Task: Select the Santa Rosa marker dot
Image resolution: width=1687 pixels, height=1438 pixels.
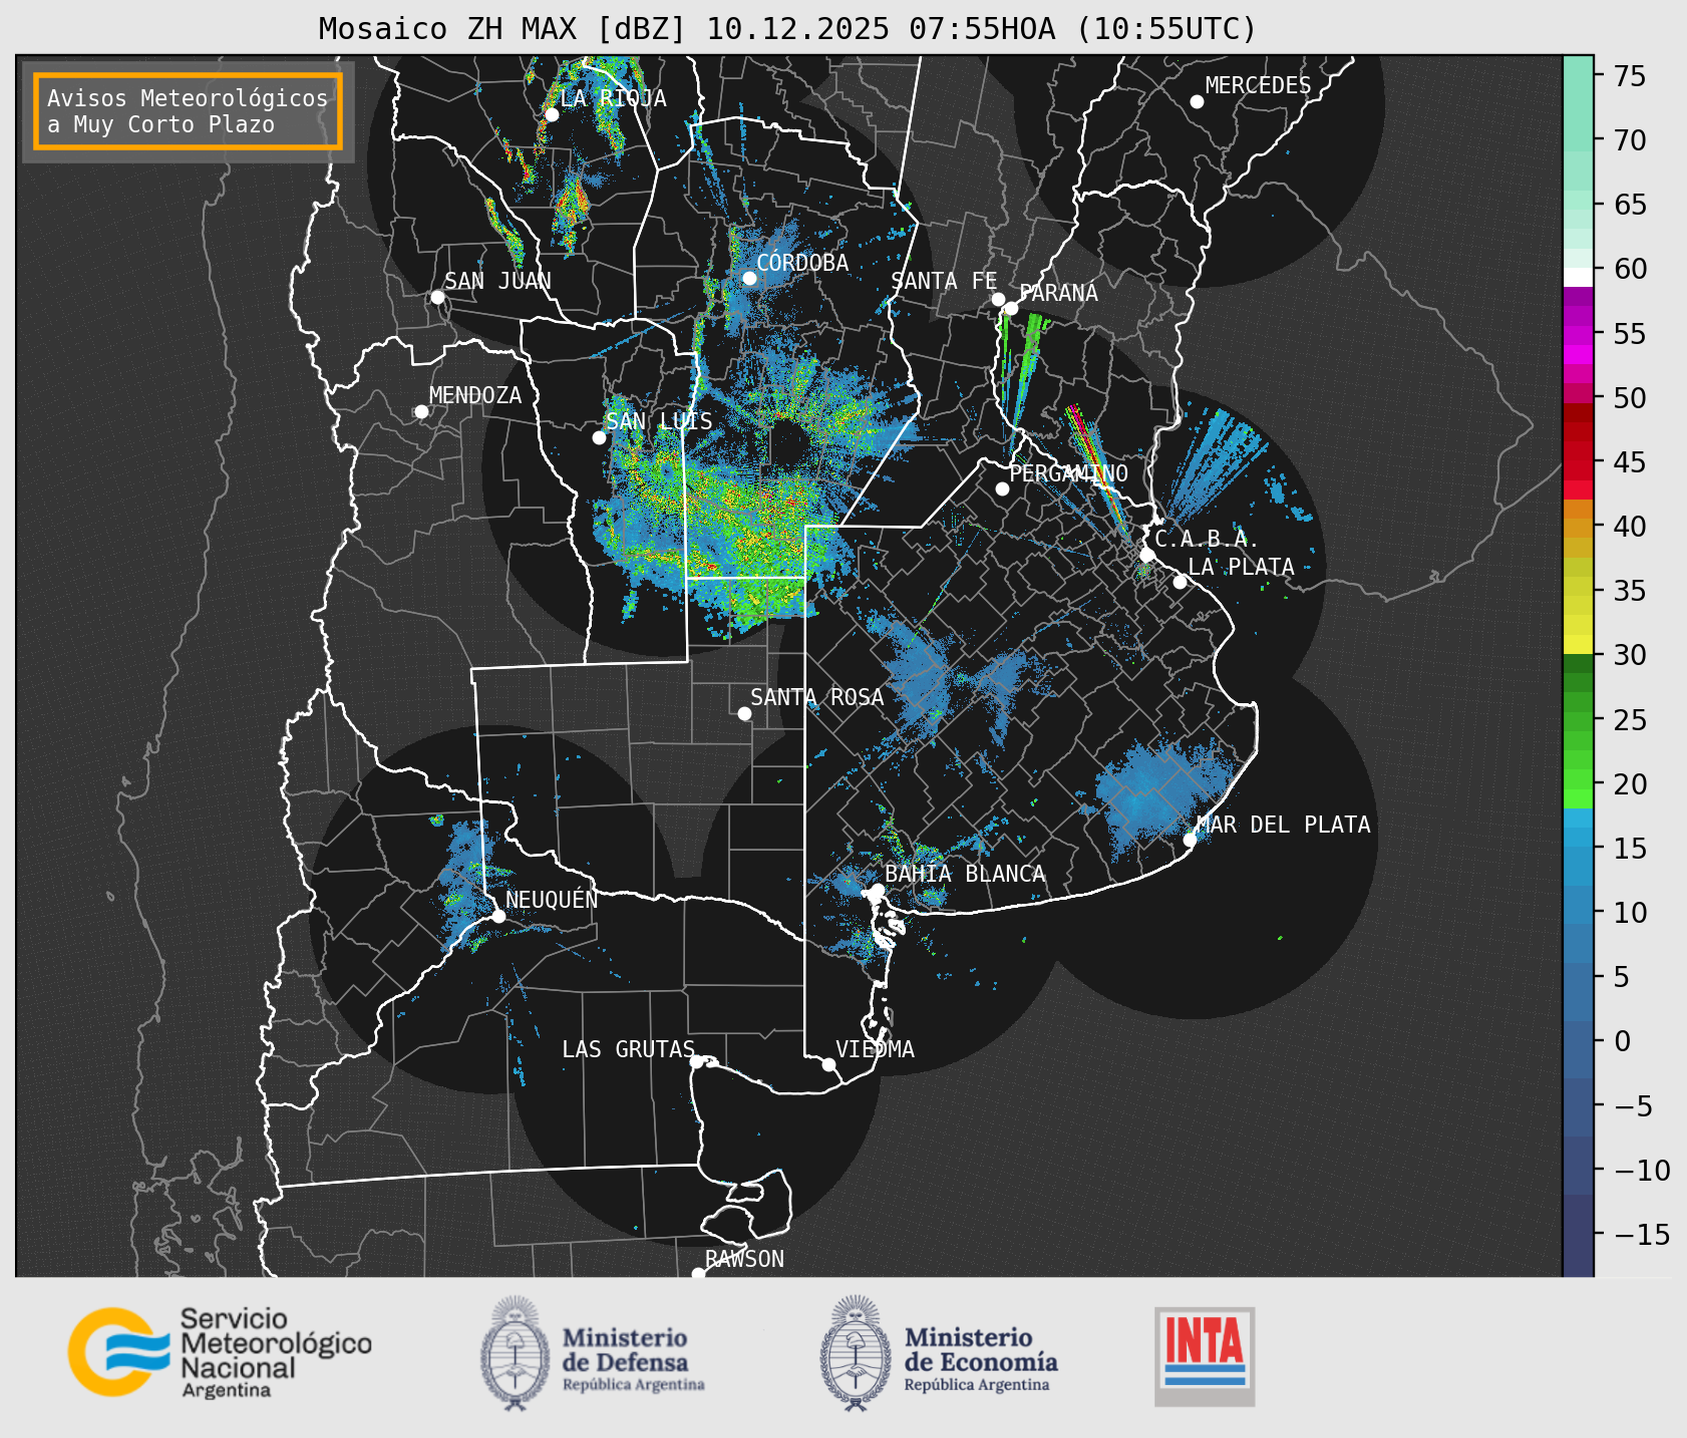Action: click(744, 713)
